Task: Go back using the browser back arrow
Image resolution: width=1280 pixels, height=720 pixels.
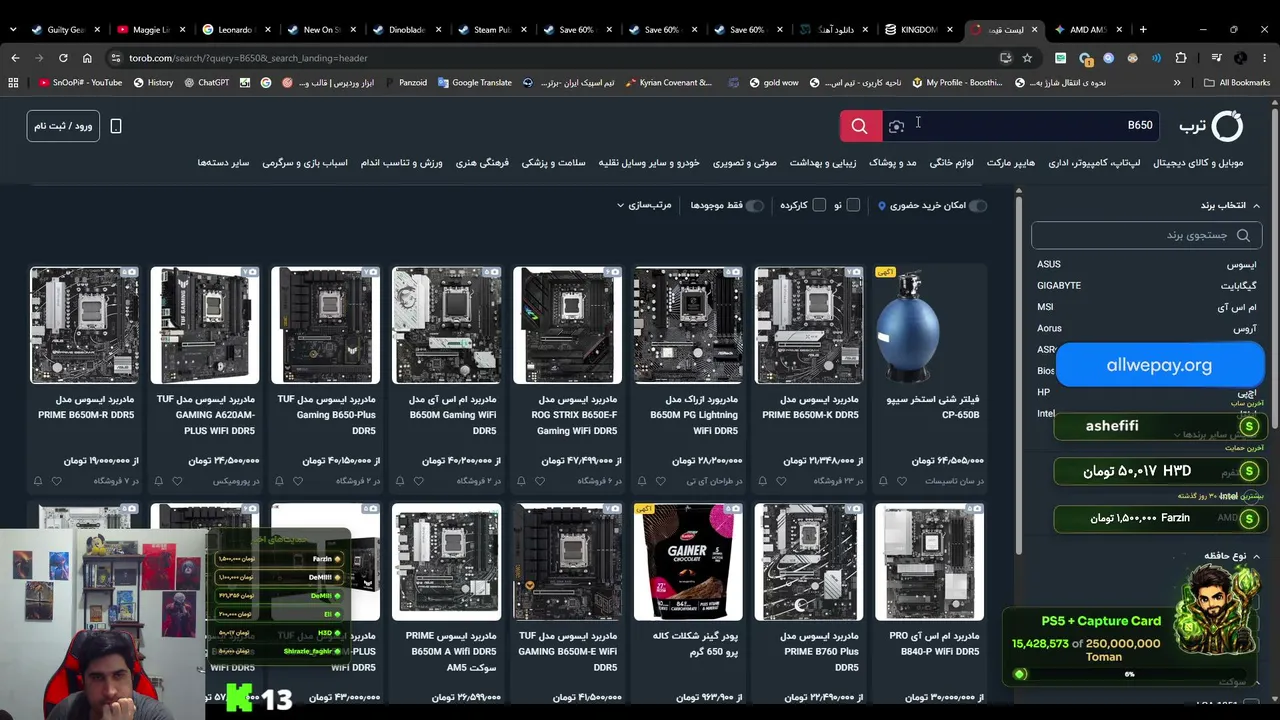Action: coord(15,58)
